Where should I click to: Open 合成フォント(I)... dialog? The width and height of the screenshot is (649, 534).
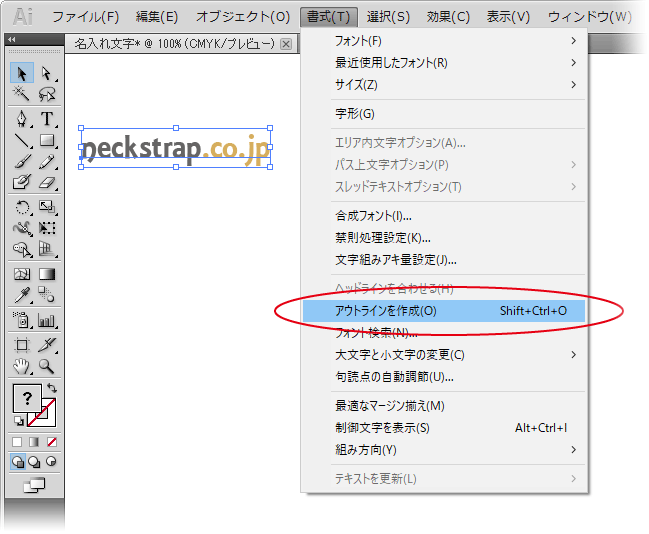pyautogui.click(x=443, y=216)
